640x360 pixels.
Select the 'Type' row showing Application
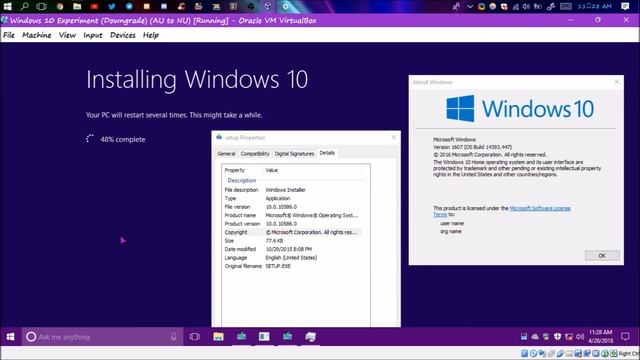[292, 198]
